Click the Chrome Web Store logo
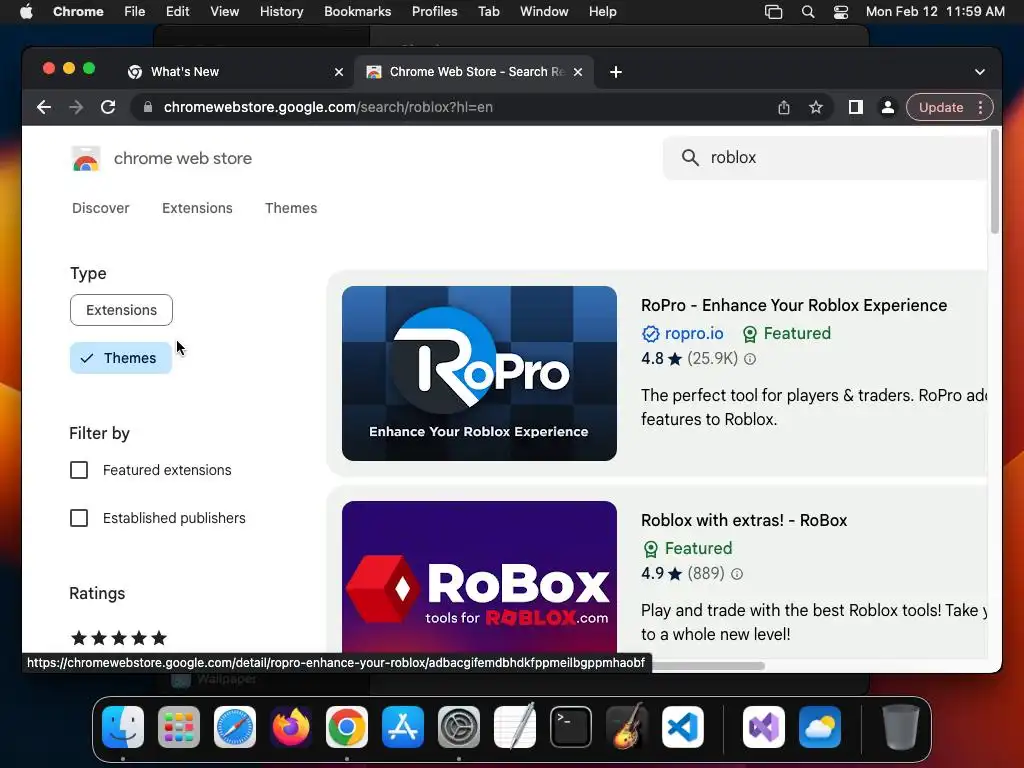 click(86, 159)
